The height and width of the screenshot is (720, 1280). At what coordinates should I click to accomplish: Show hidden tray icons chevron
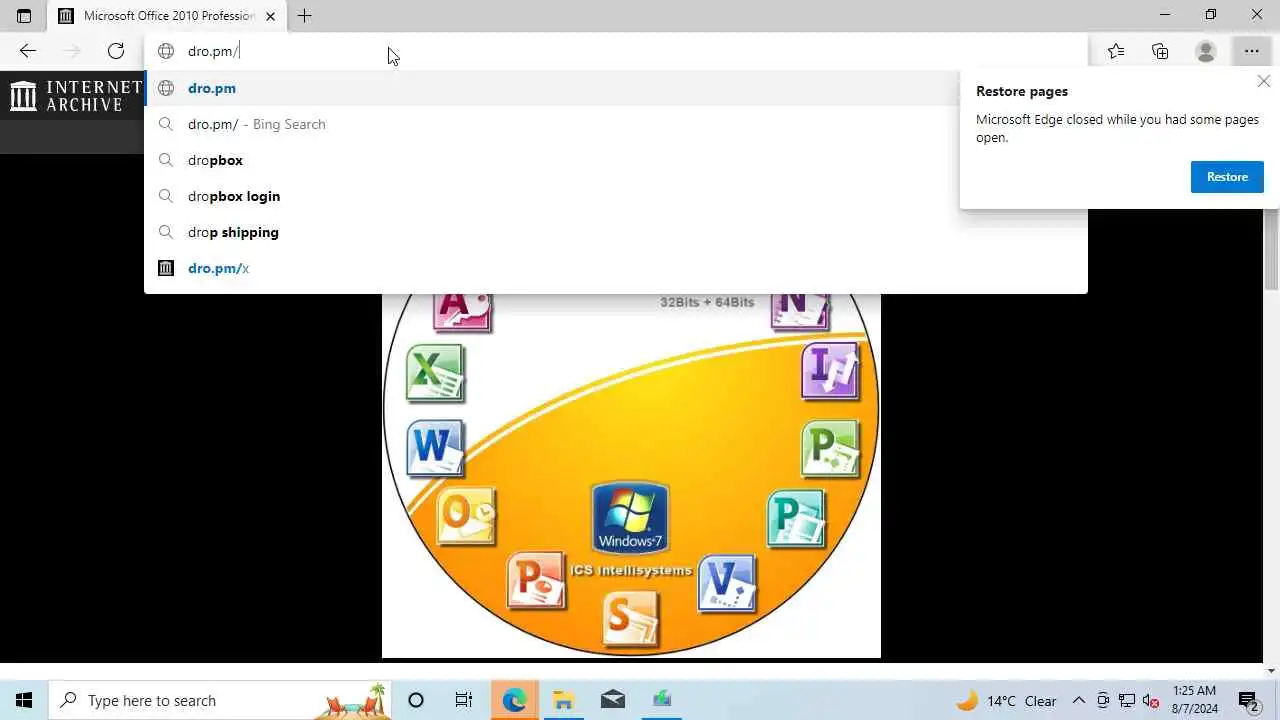1078,700
